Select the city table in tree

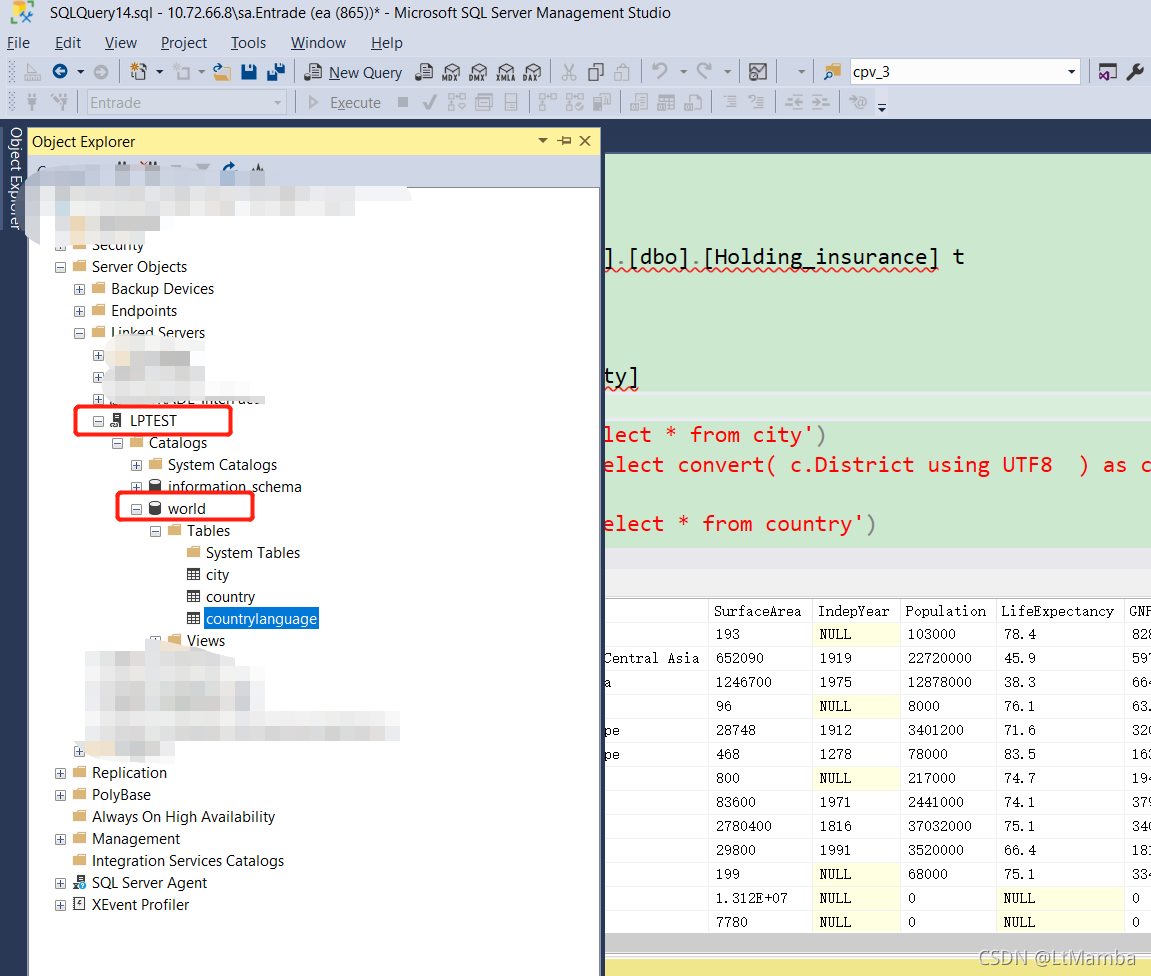(217, 575)
